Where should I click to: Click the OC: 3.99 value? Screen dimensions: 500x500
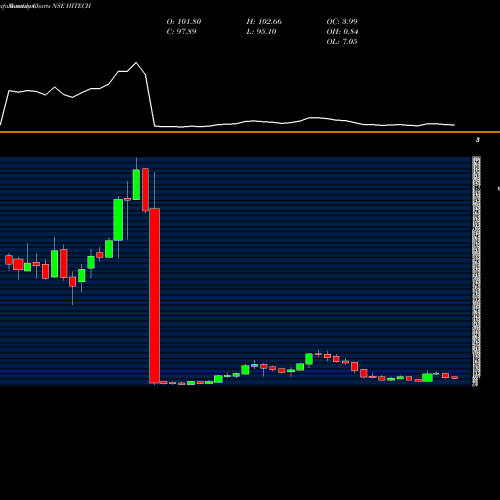click(x=342, y=22)
